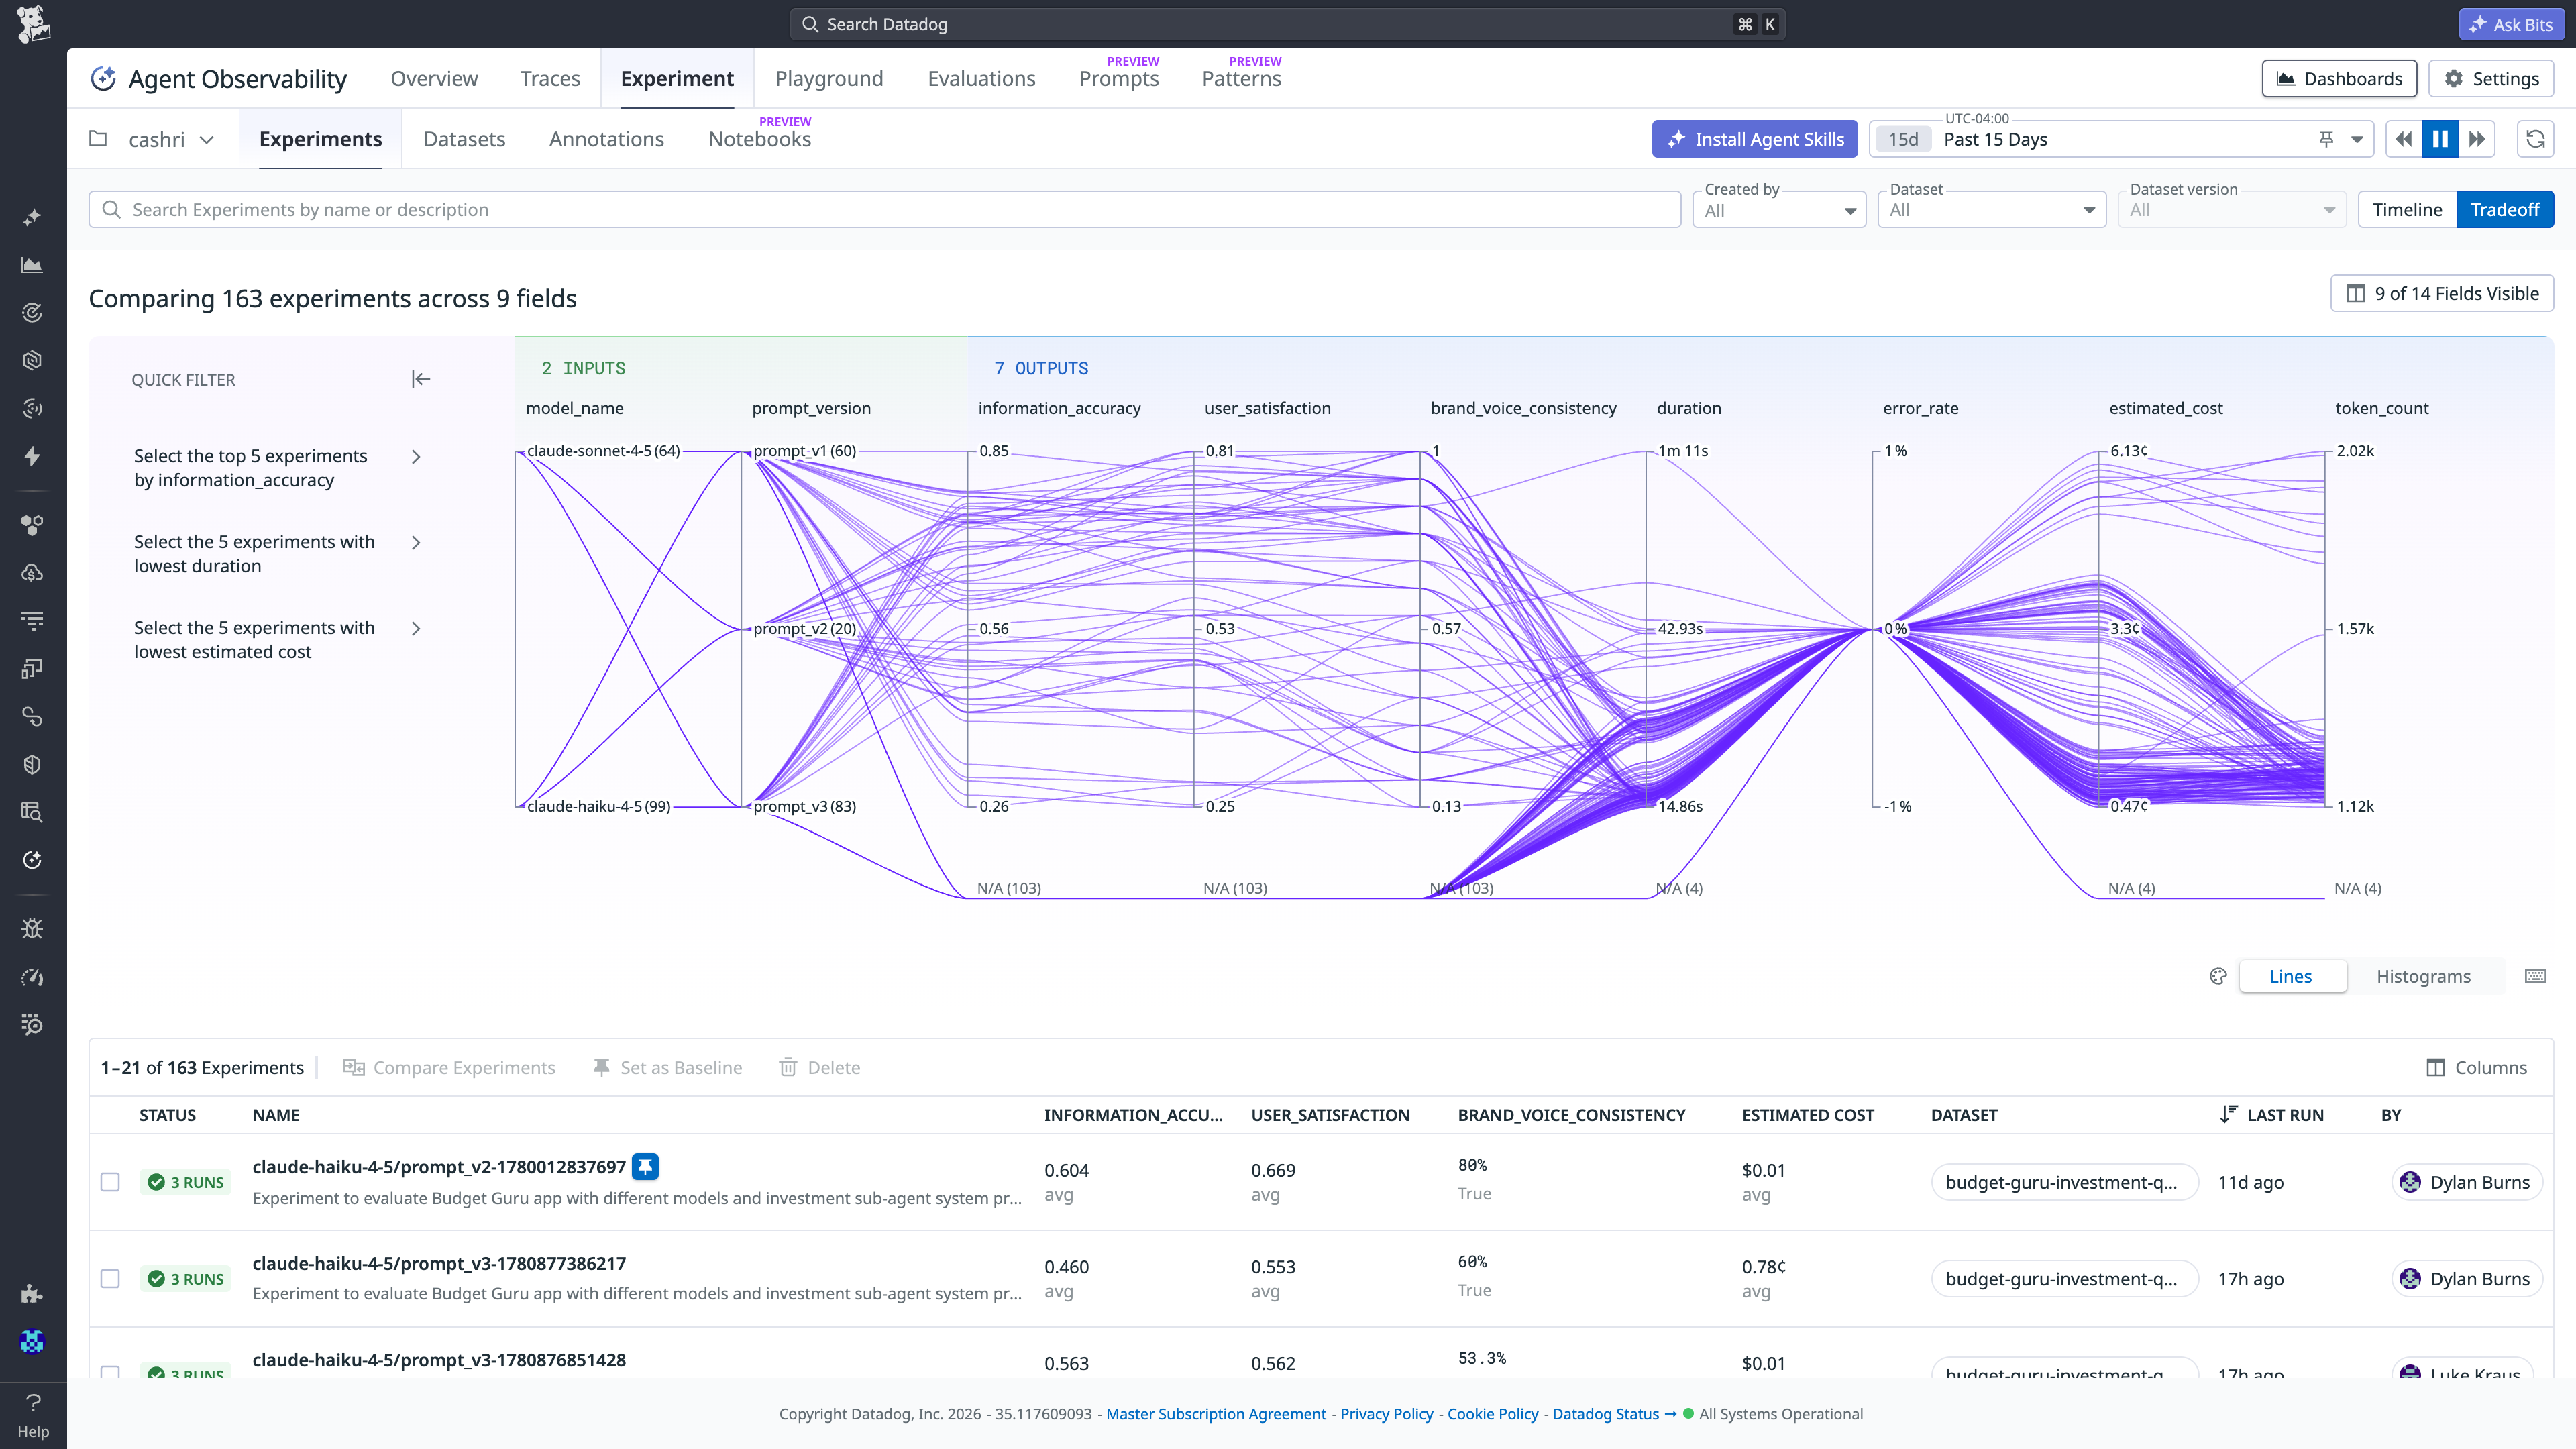Open the bug icon in the left sidebar
Screen dimensions: 2576x1449
coord(32,929)
